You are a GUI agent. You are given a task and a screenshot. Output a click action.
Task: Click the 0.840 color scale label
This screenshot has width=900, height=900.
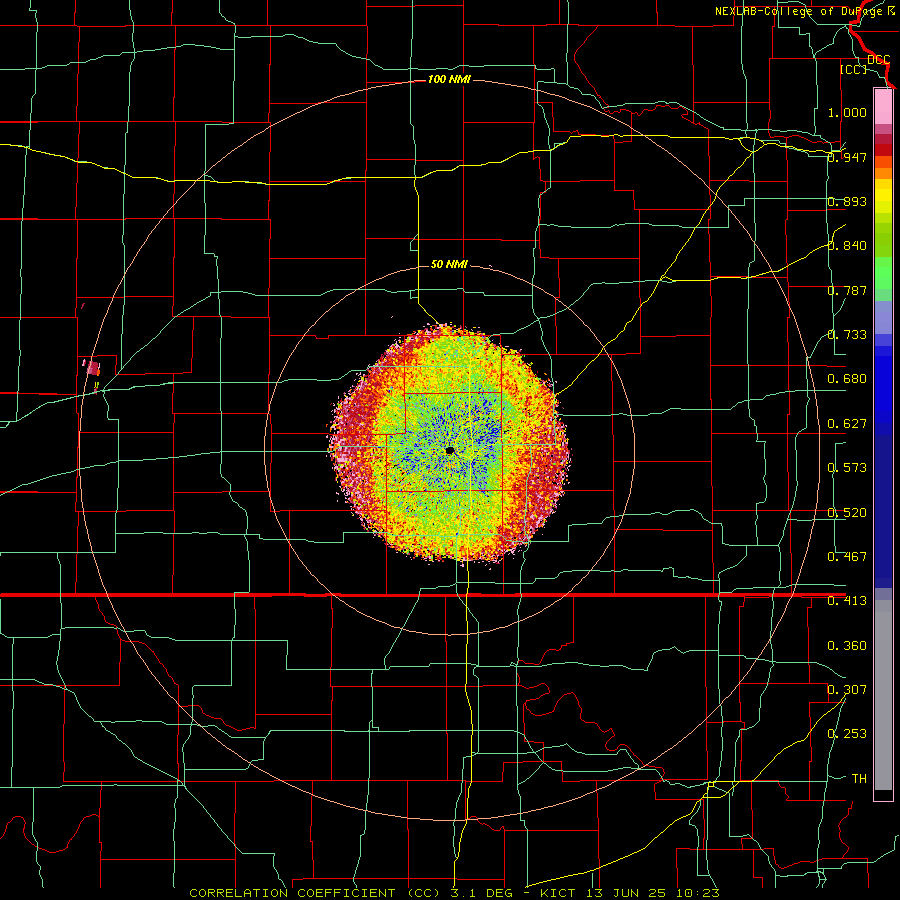coord(847,246)
